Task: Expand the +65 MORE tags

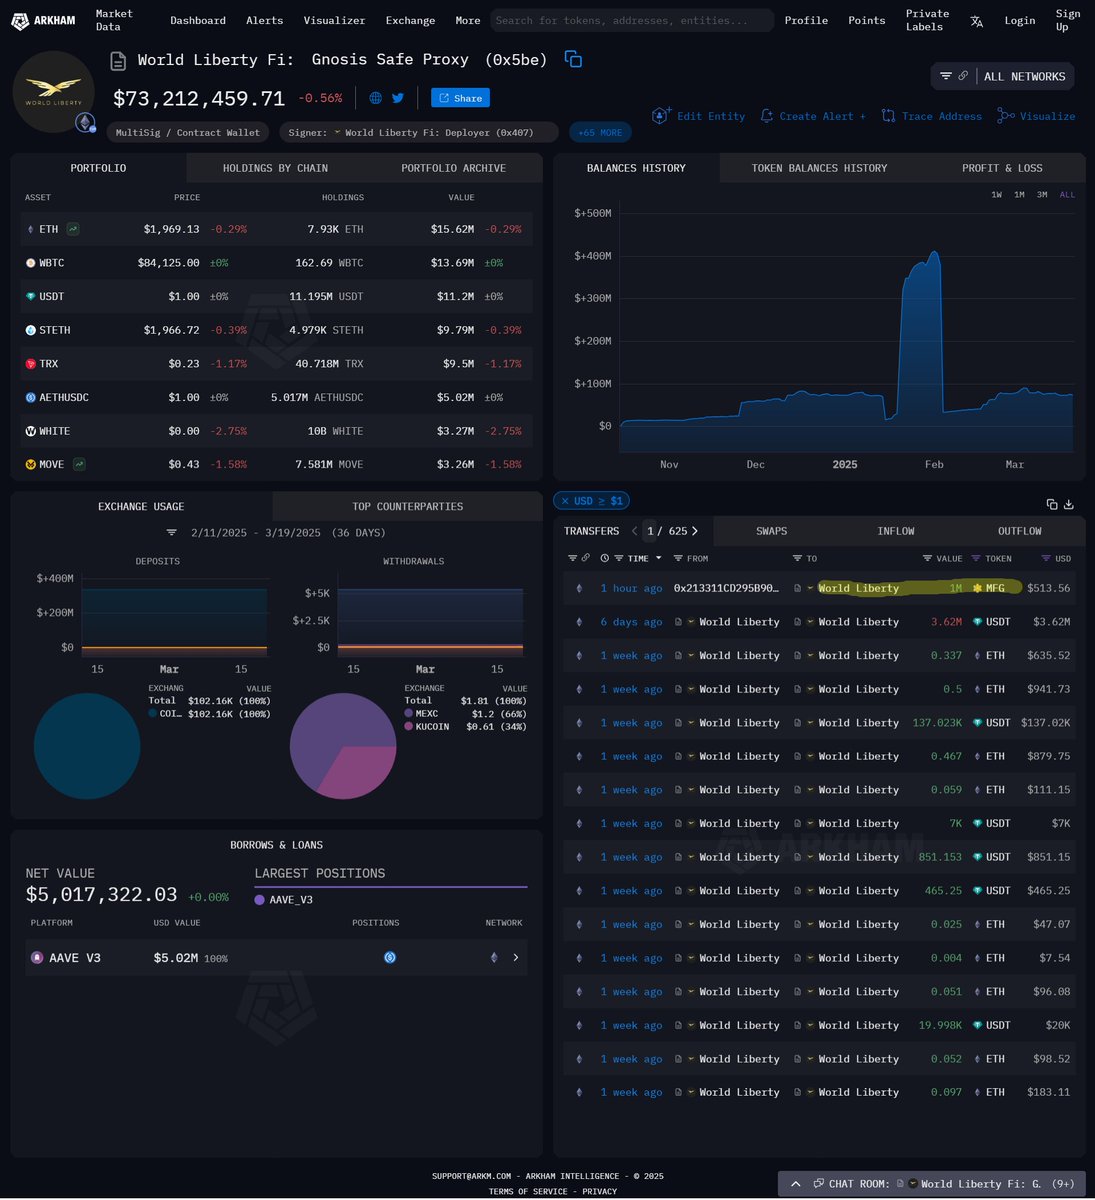Action: click(600, 132)
